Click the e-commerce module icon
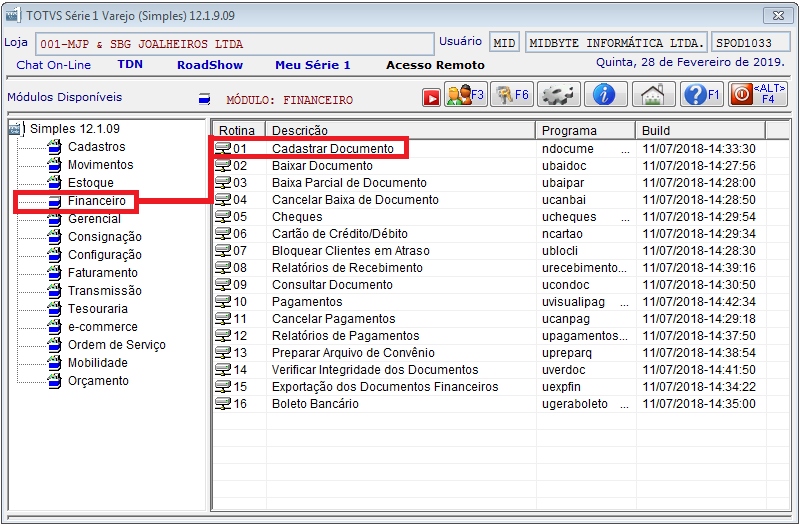The width and height of the screenshot is (800, 527). click(55, 327)
